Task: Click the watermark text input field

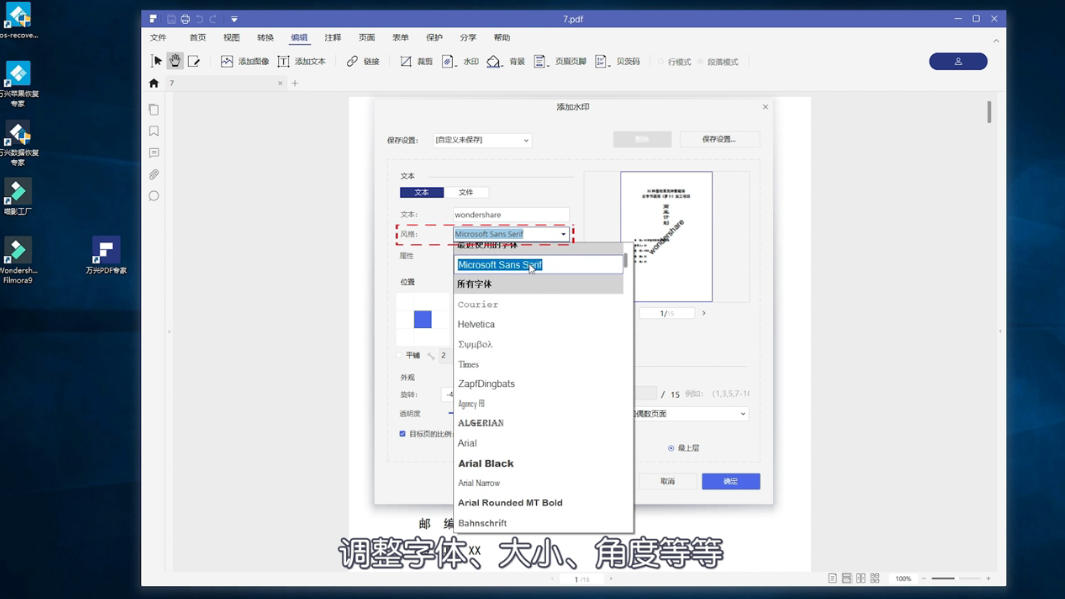Action: coord(511,215)
